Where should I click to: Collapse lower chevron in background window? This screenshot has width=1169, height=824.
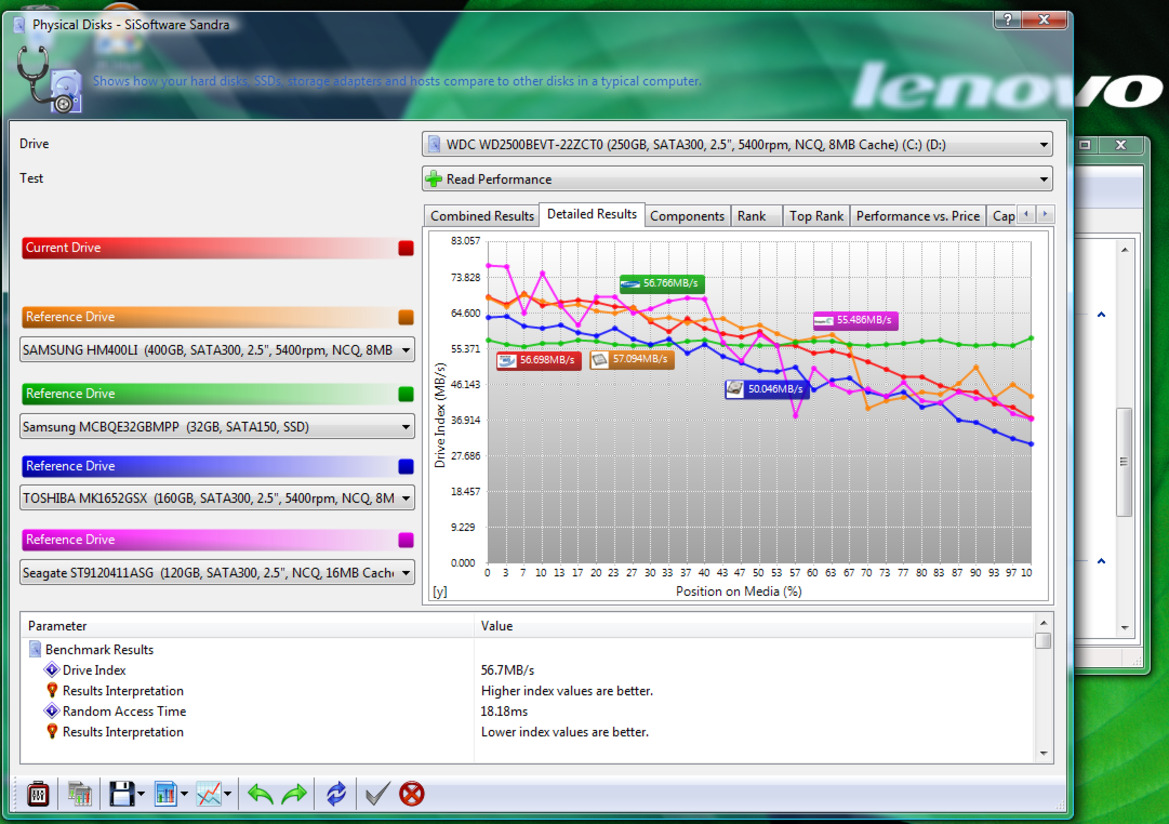pyautogui.click(x=1101, y=561)
